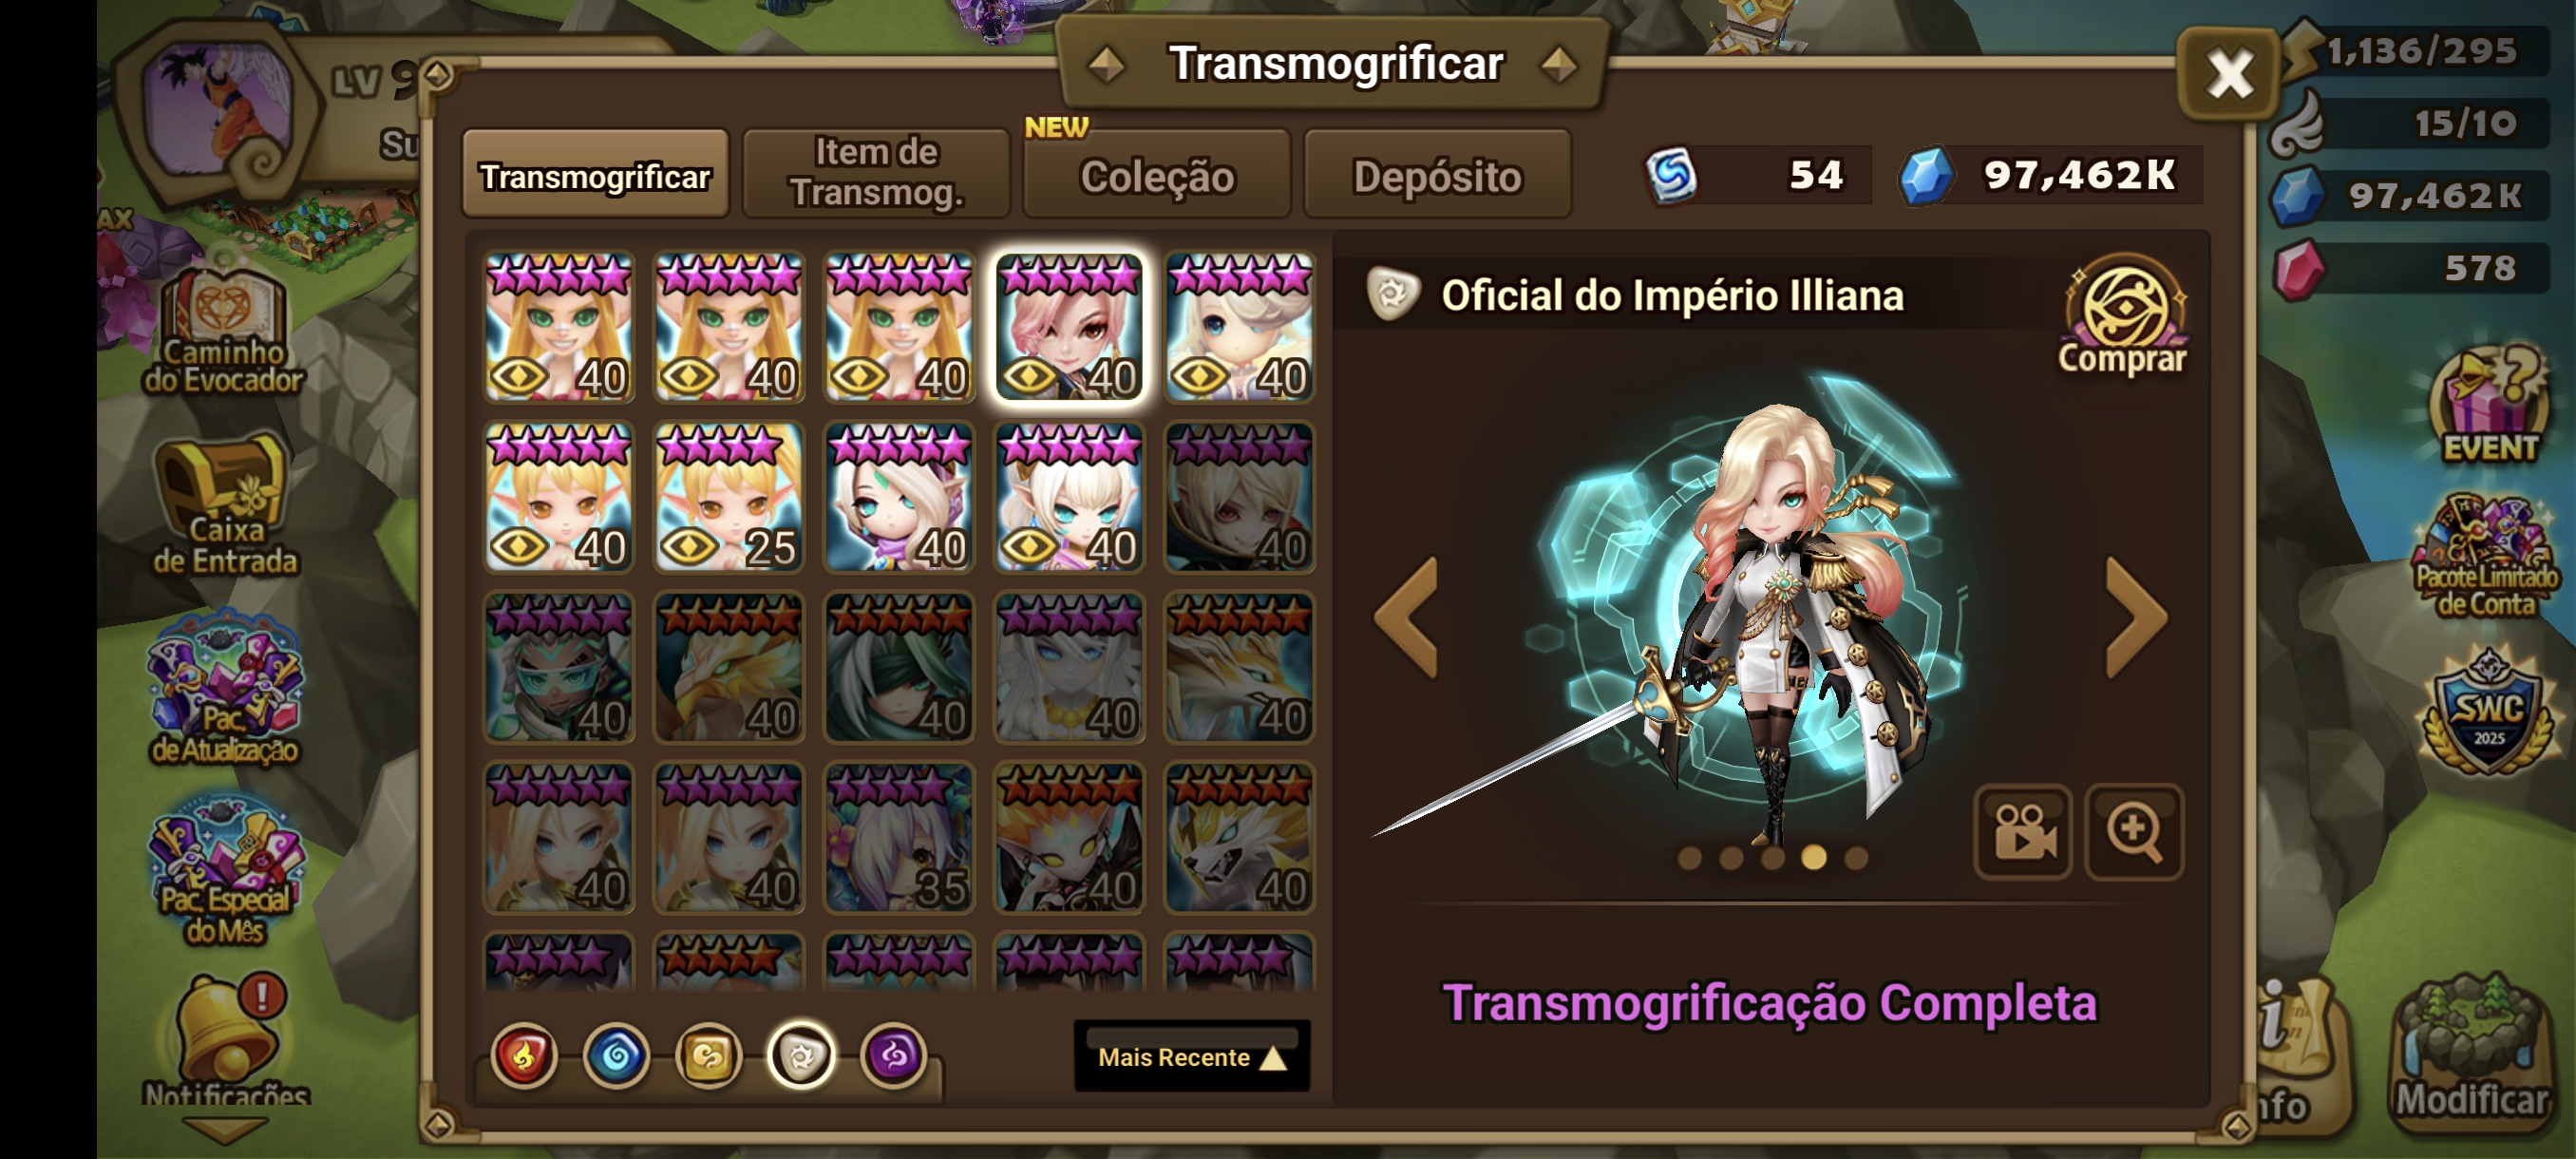Image resolution: width=2576 pixels, height=1159 pixels.
Task: Select the fire element filter icon
Action: pos(524,1056)
